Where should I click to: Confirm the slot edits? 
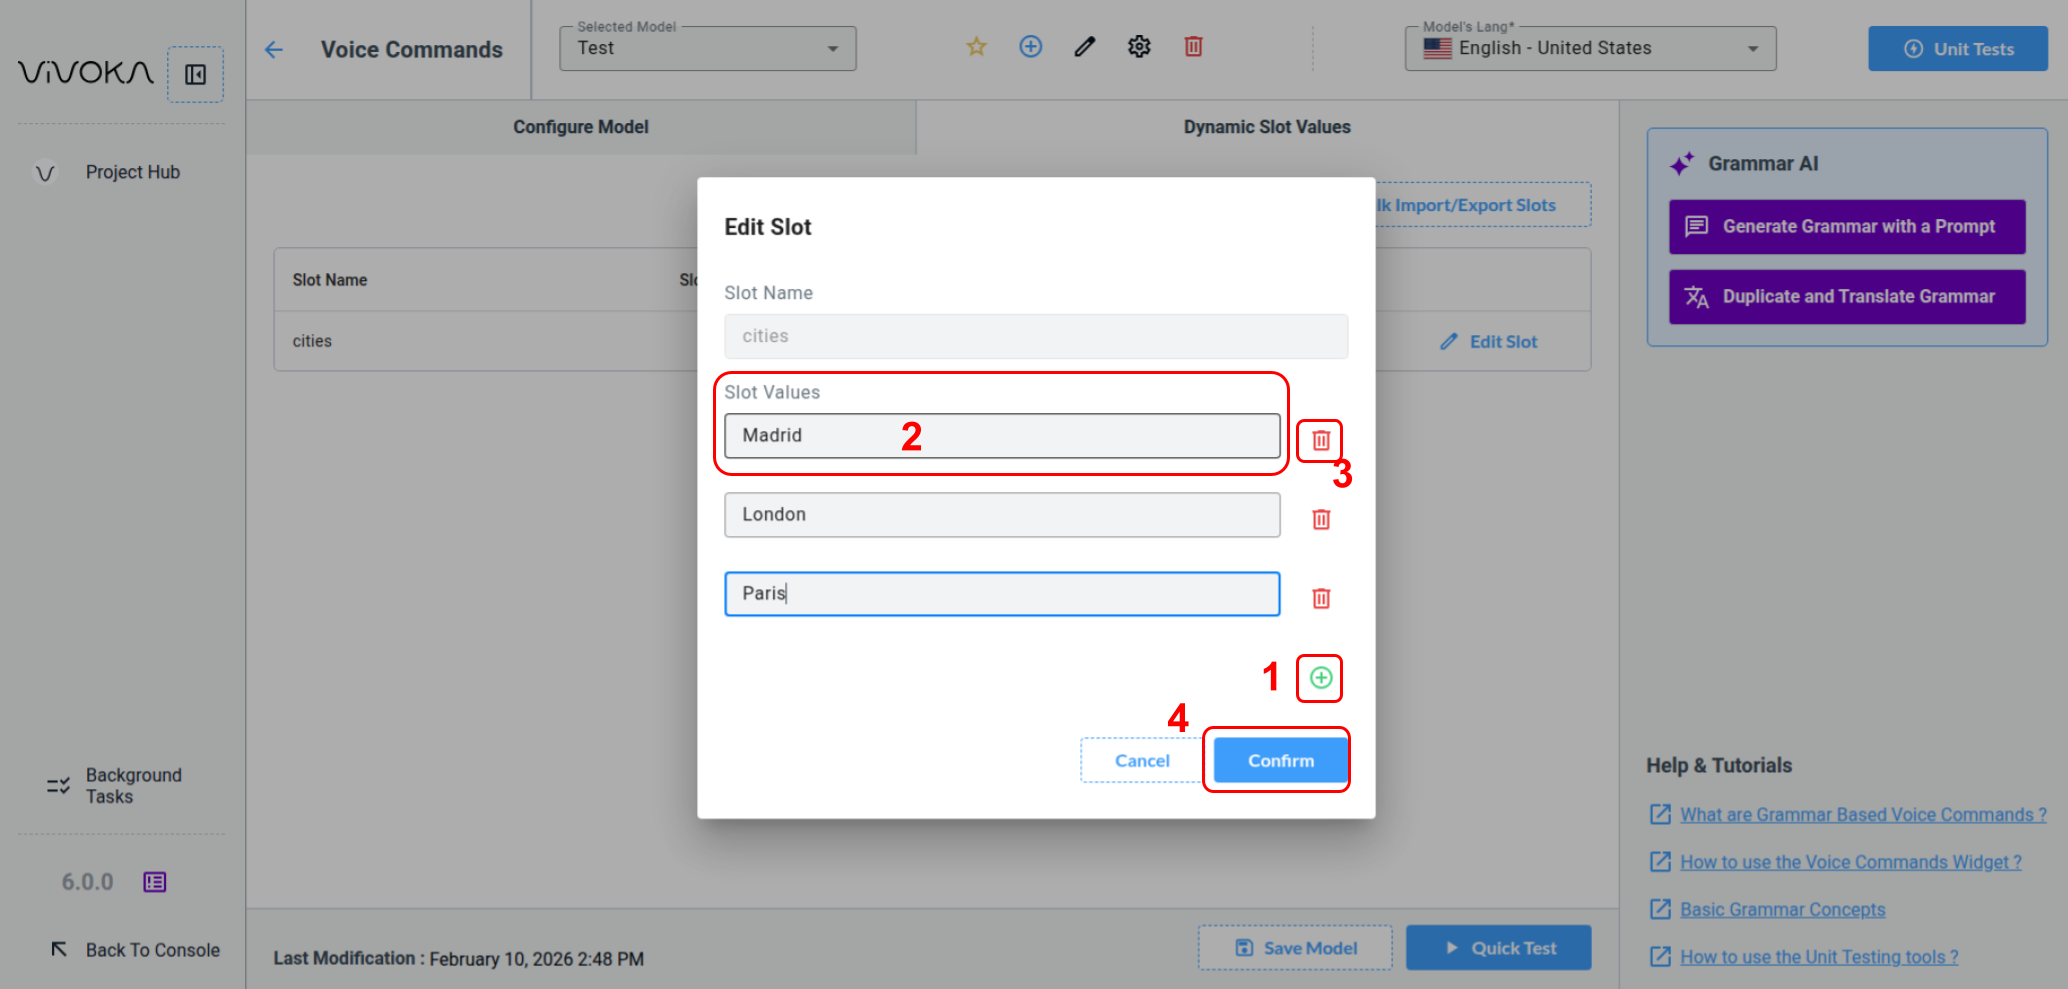click(x=1280, y=761)
